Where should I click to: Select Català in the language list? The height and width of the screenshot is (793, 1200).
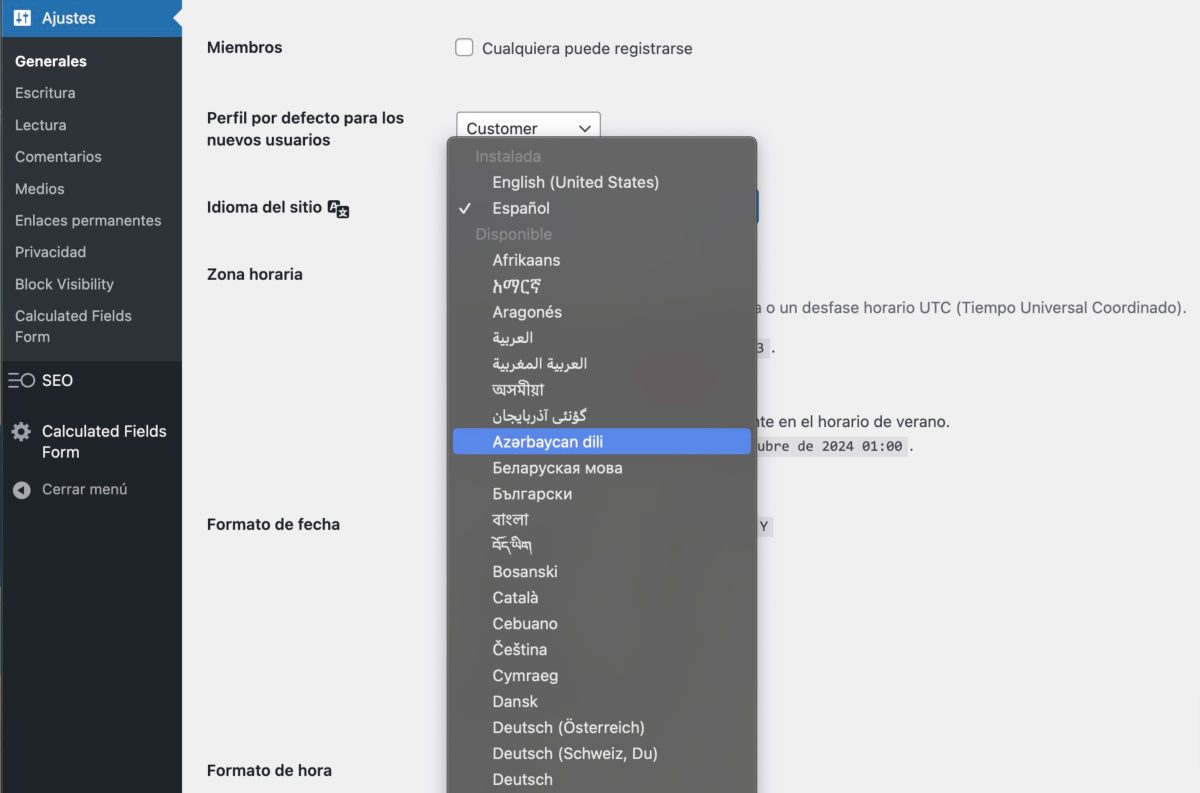coord(515,597)
